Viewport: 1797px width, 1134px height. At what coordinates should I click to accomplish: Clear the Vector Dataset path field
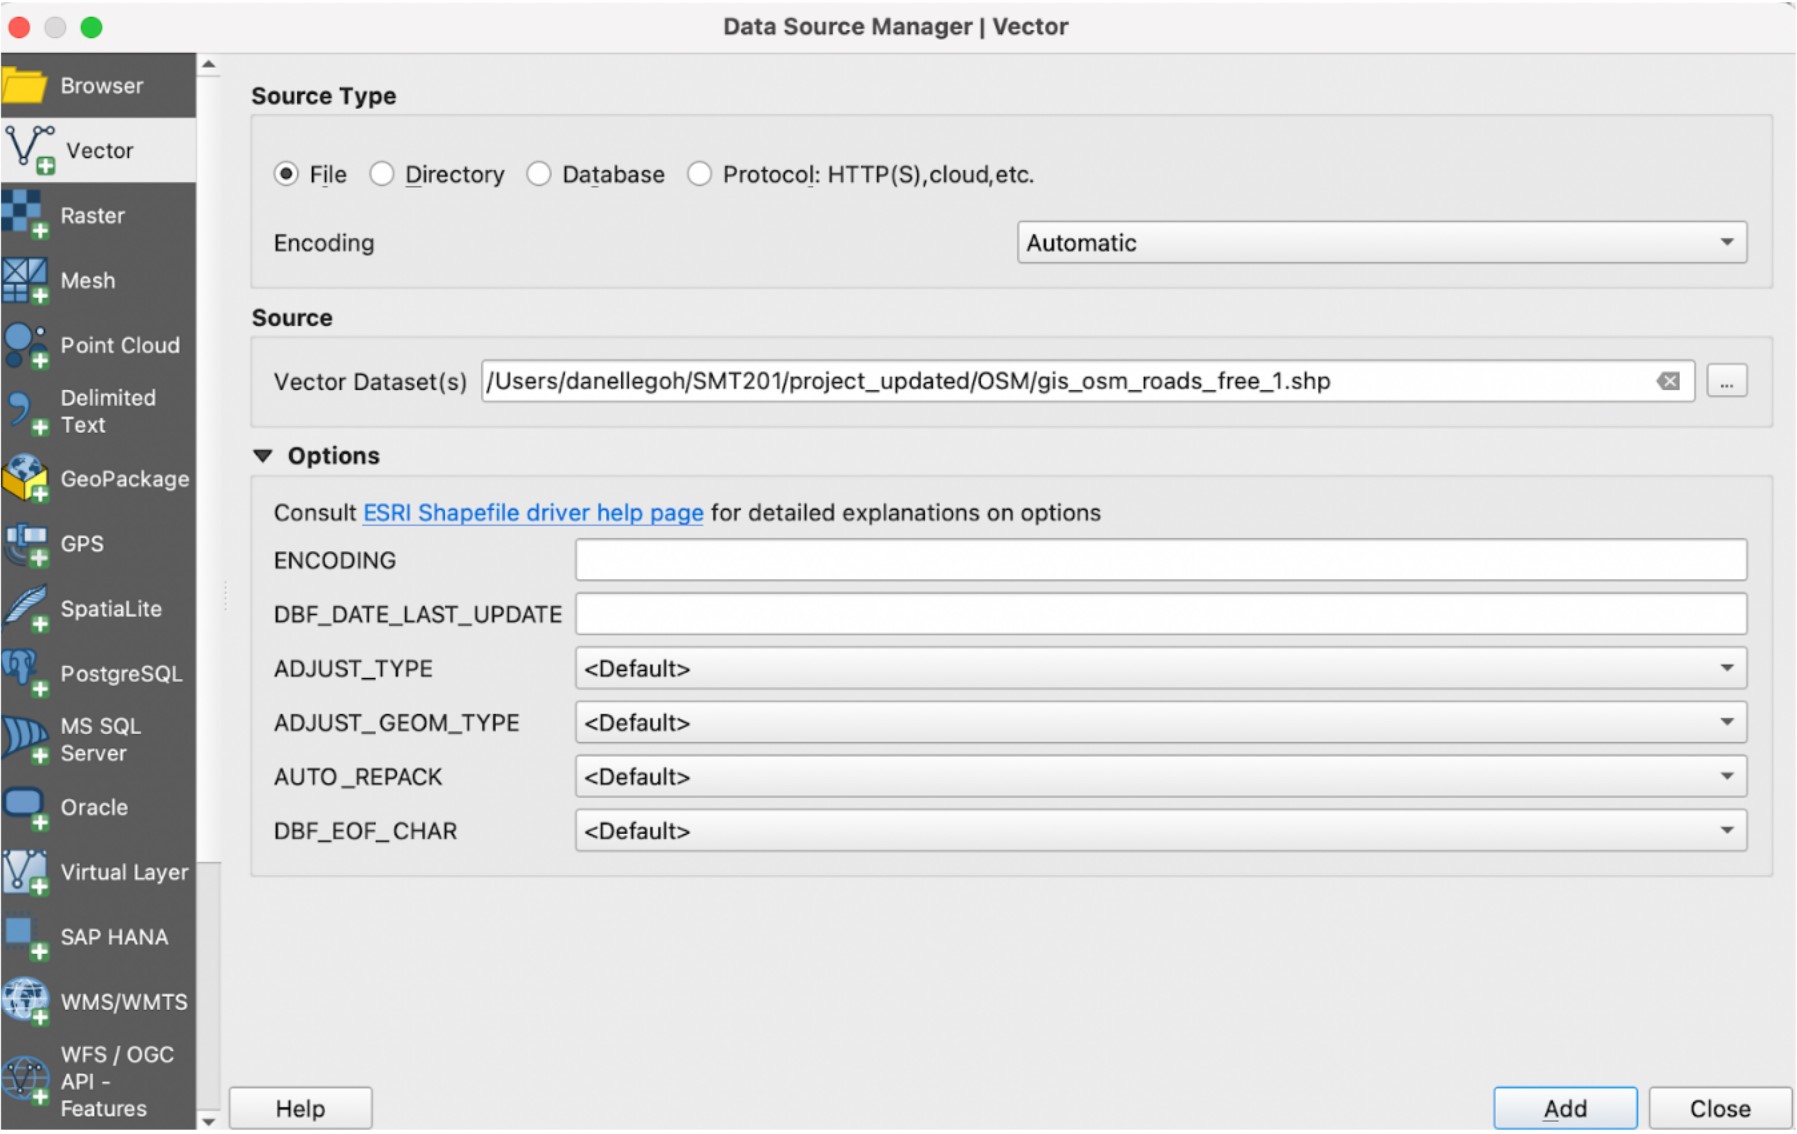pos(1667,381)
